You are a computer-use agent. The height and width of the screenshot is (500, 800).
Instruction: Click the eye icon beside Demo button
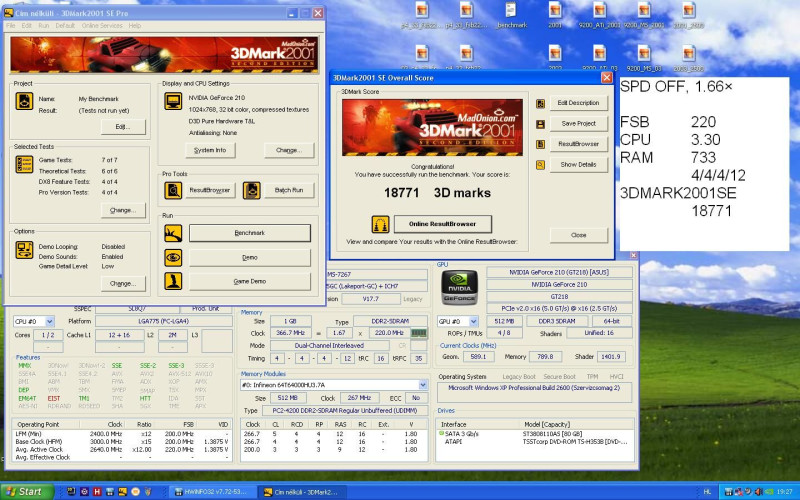click(x=173, y=257)
